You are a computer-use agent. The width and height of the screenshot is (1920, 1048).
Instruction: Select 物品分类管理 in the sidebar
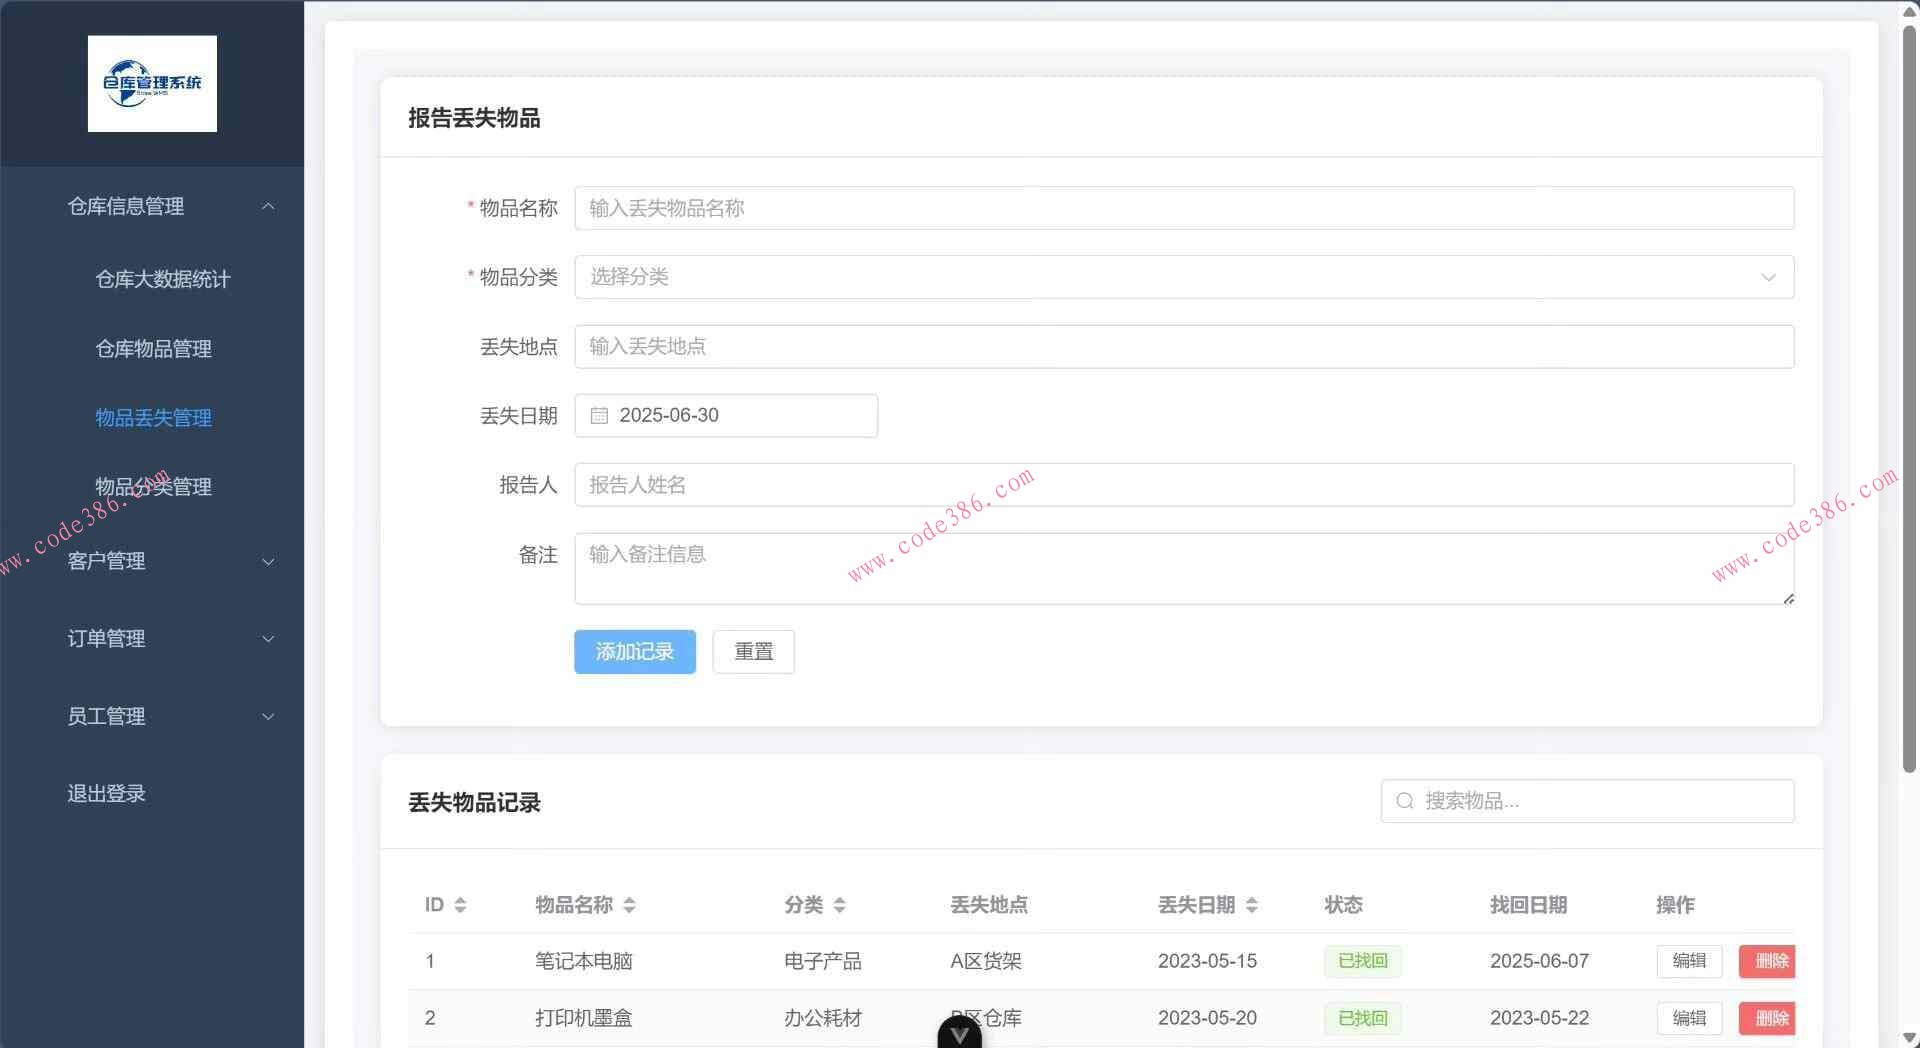click(x=152, y=487)
